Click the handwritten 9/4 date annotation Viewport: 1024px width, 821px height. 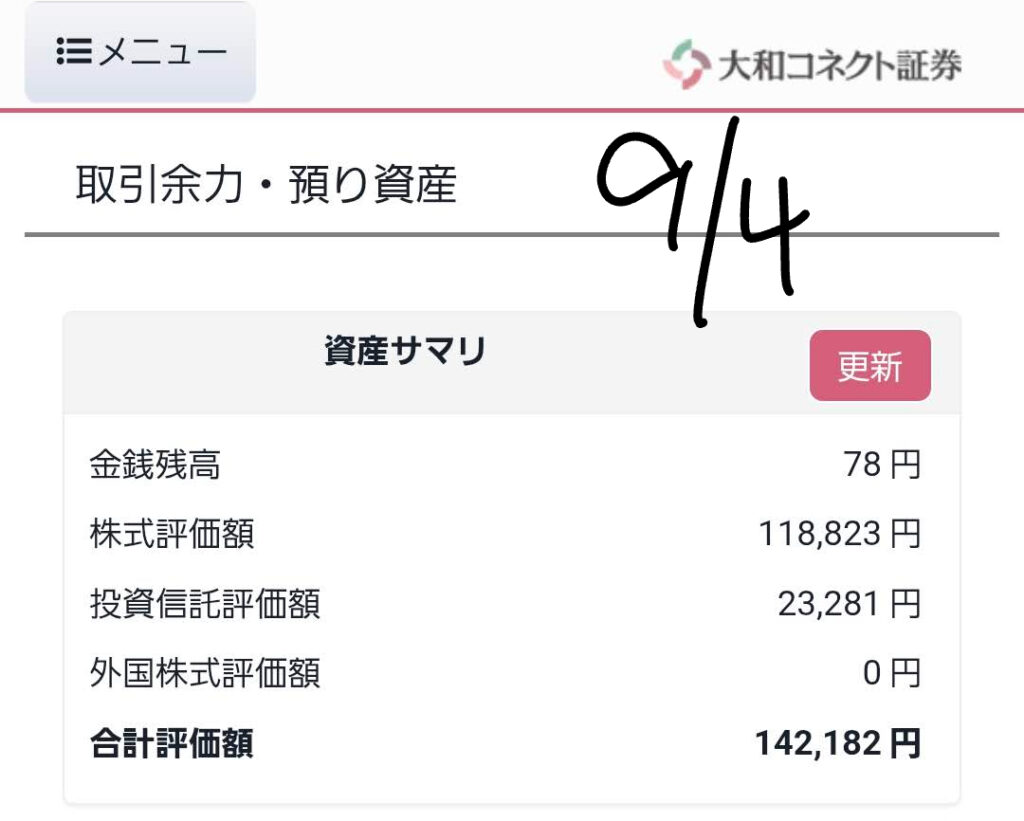pos(703,222)
